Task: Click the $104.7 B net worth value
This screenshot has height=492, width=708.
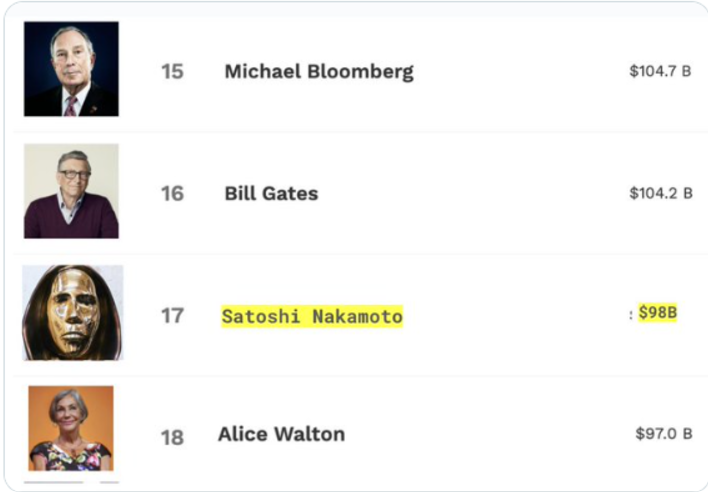Action: pos(660,71)
